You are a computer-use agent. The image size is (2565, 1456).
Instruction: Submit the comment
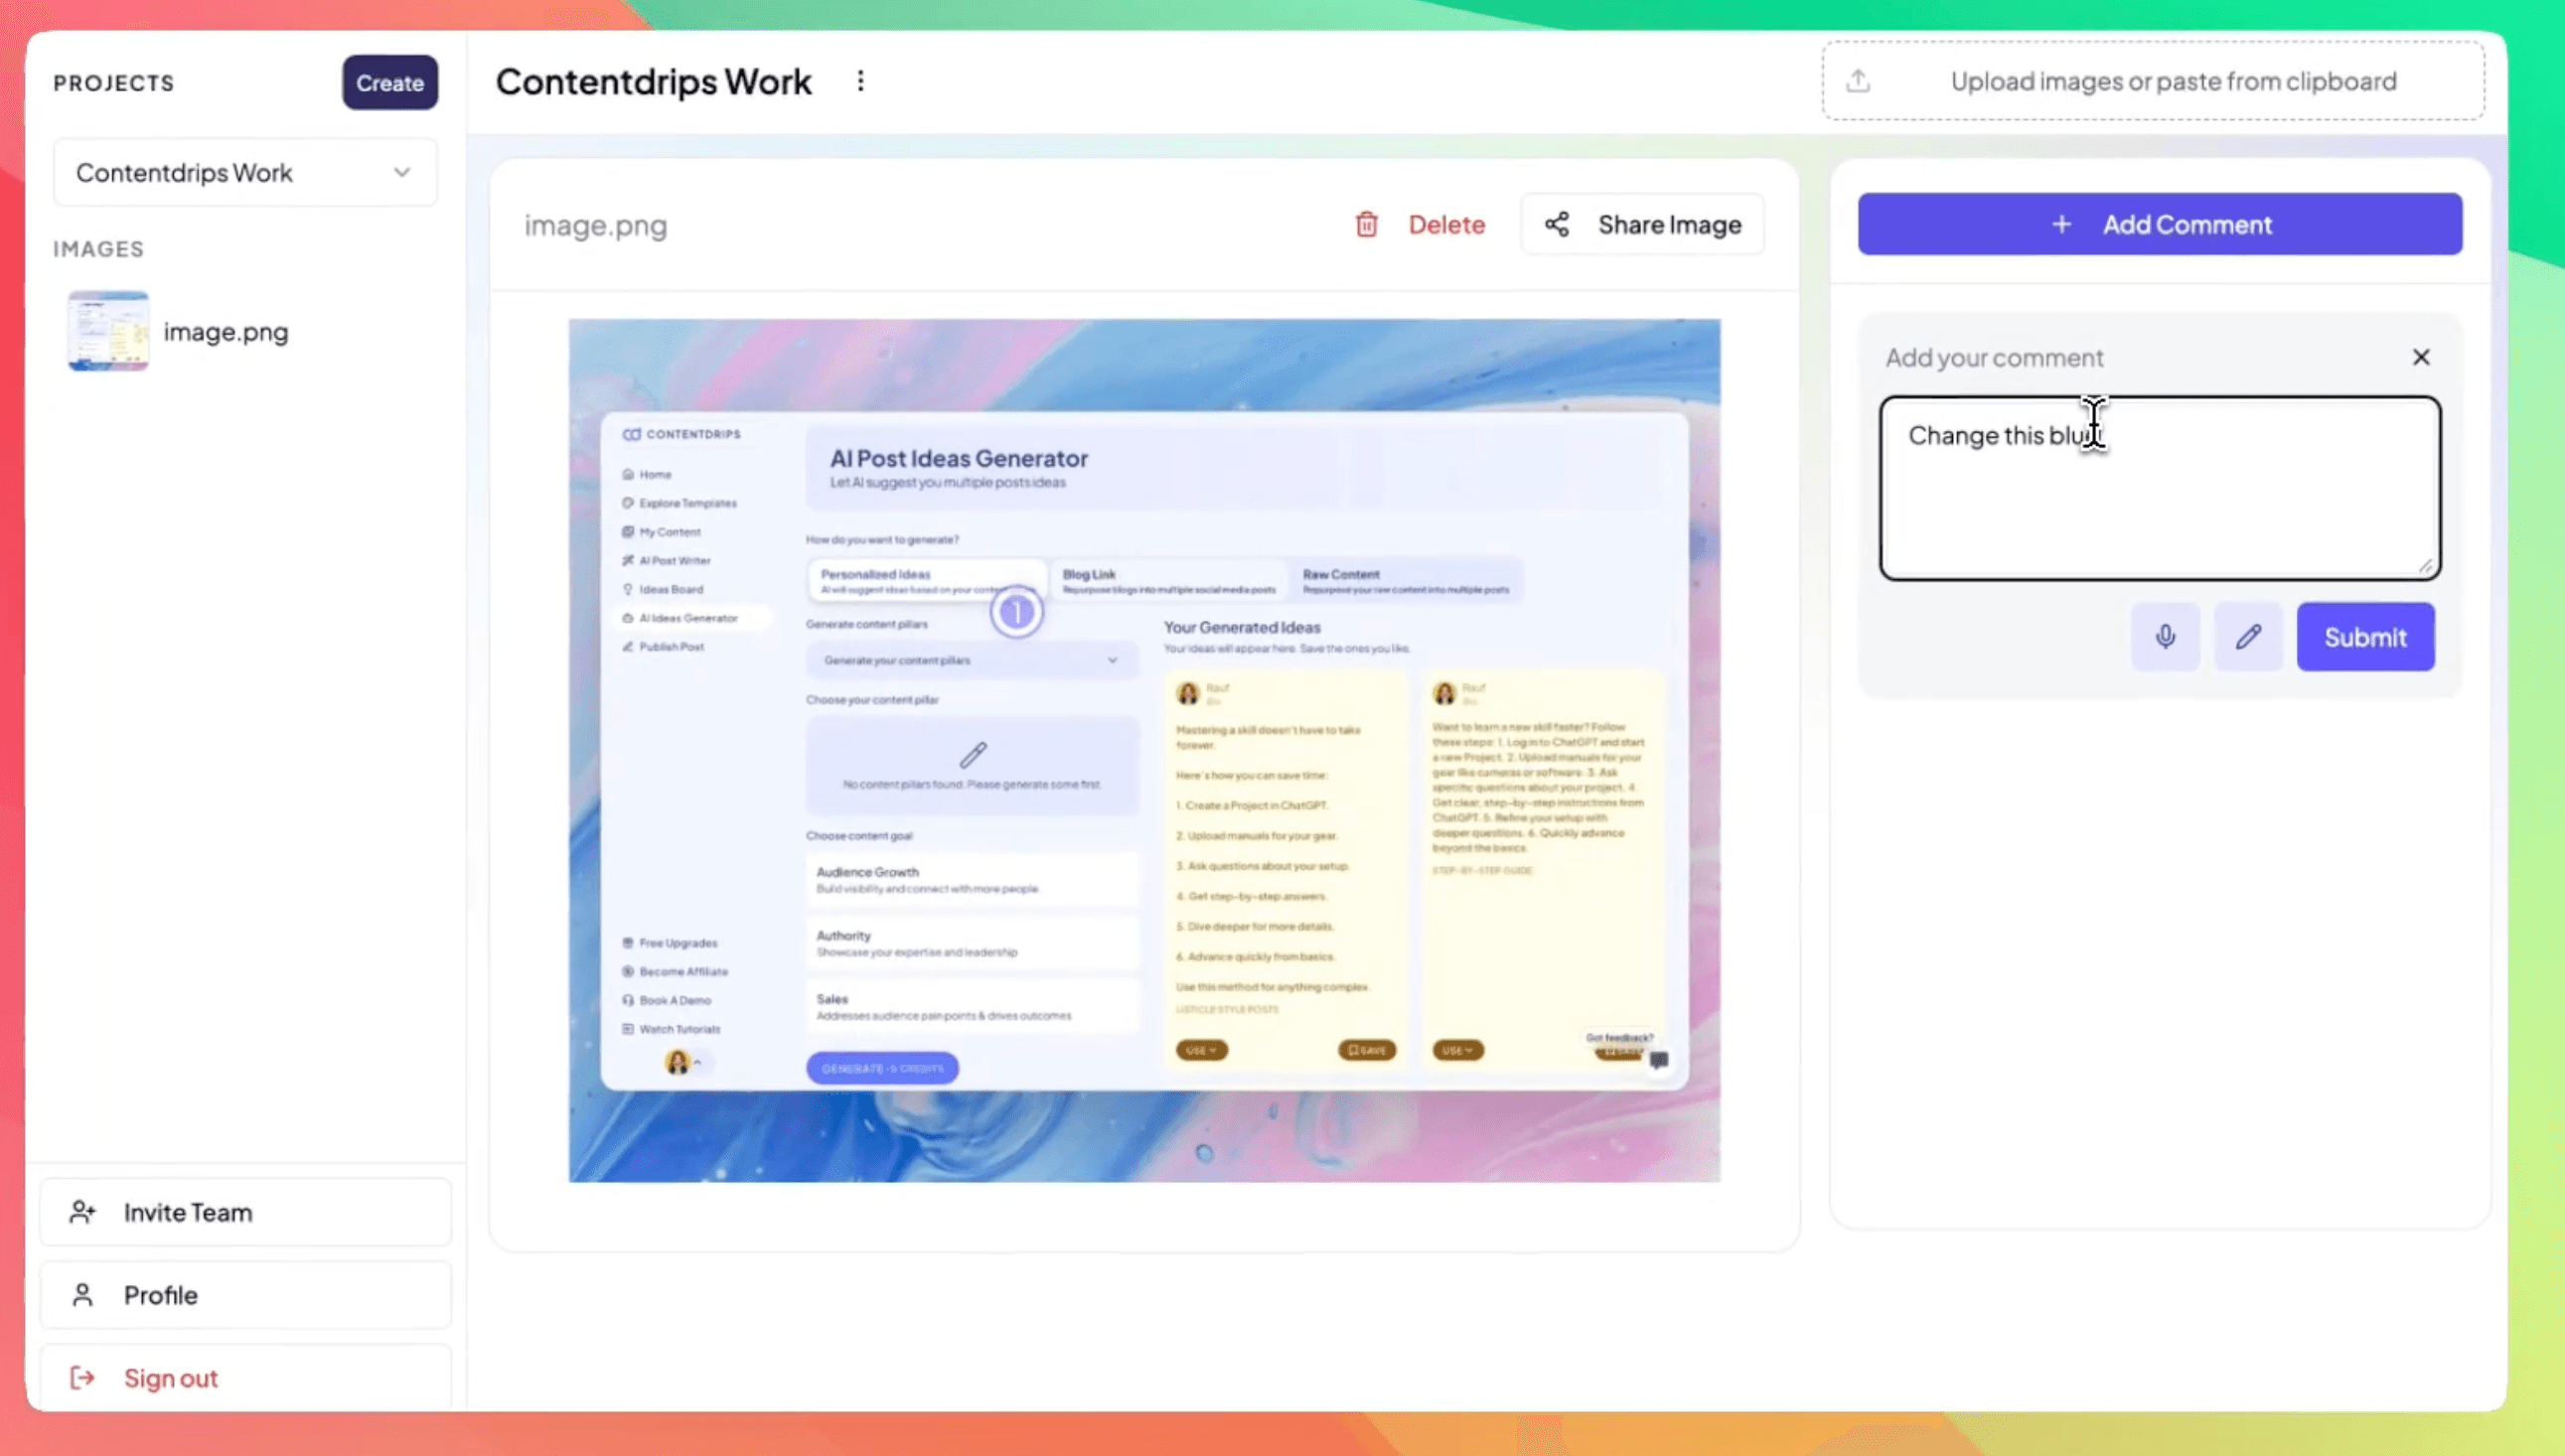coord(2365,637)
